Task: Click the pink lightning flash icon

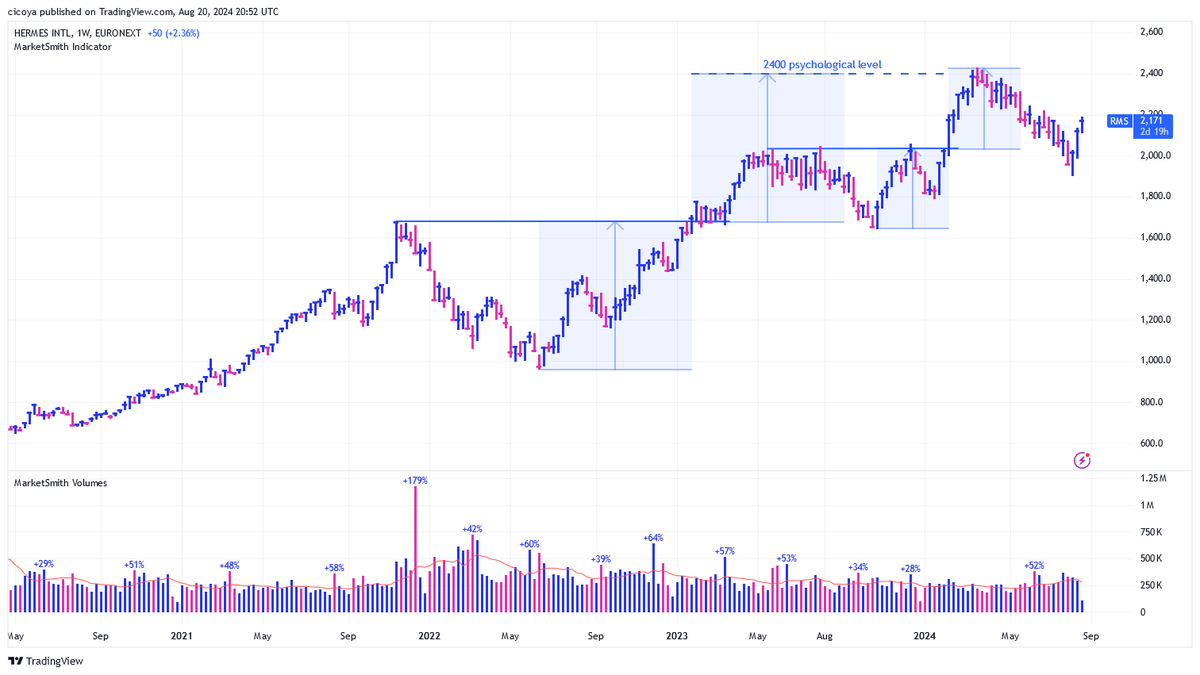Action: pos(1081,460)
